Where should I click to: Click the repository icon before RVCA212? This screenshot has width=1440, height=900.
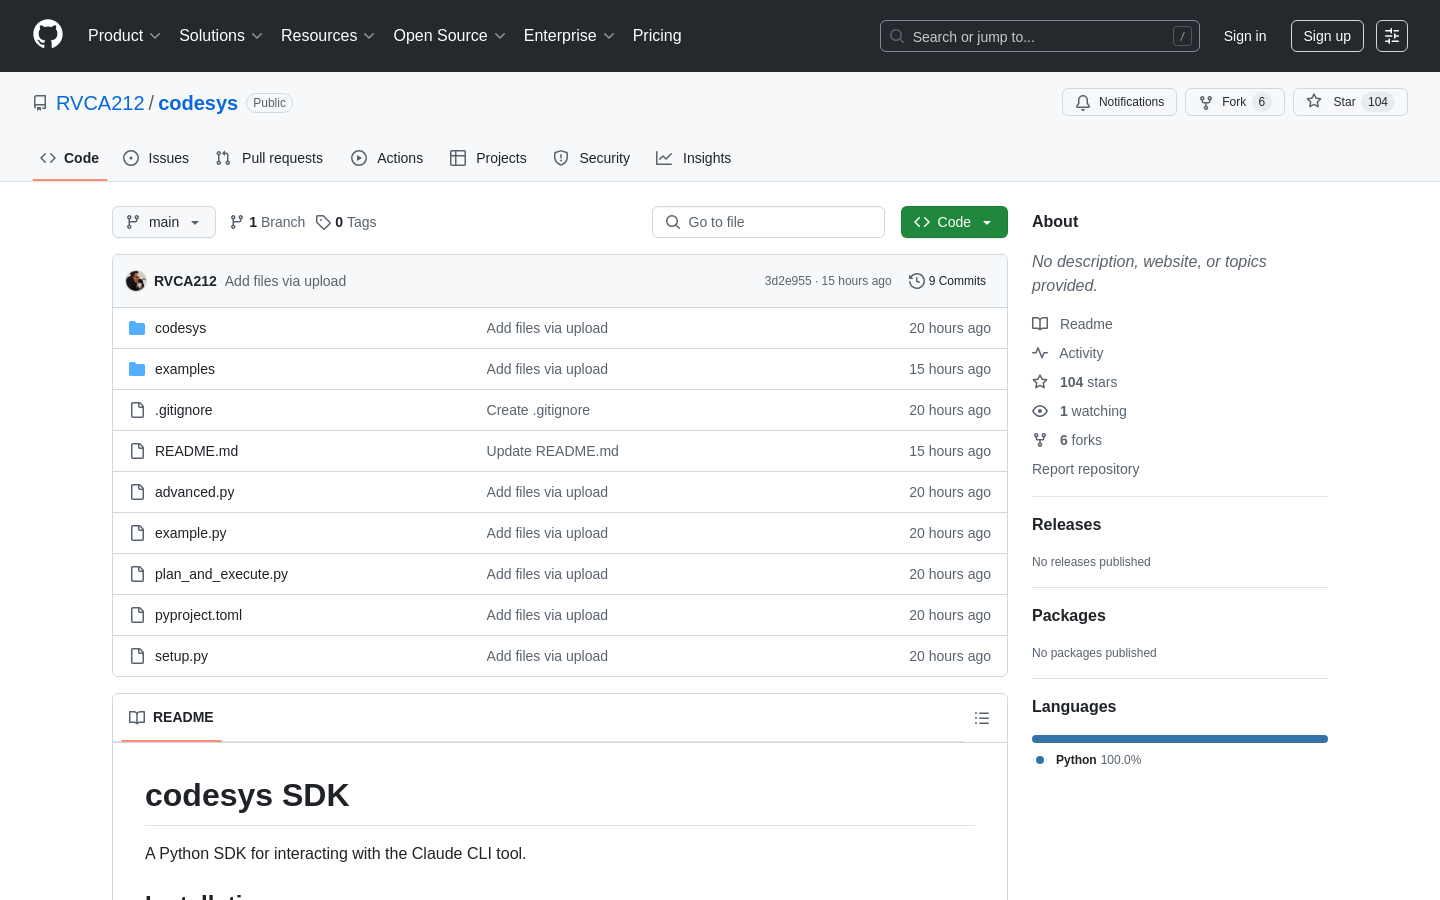[40, 103]
